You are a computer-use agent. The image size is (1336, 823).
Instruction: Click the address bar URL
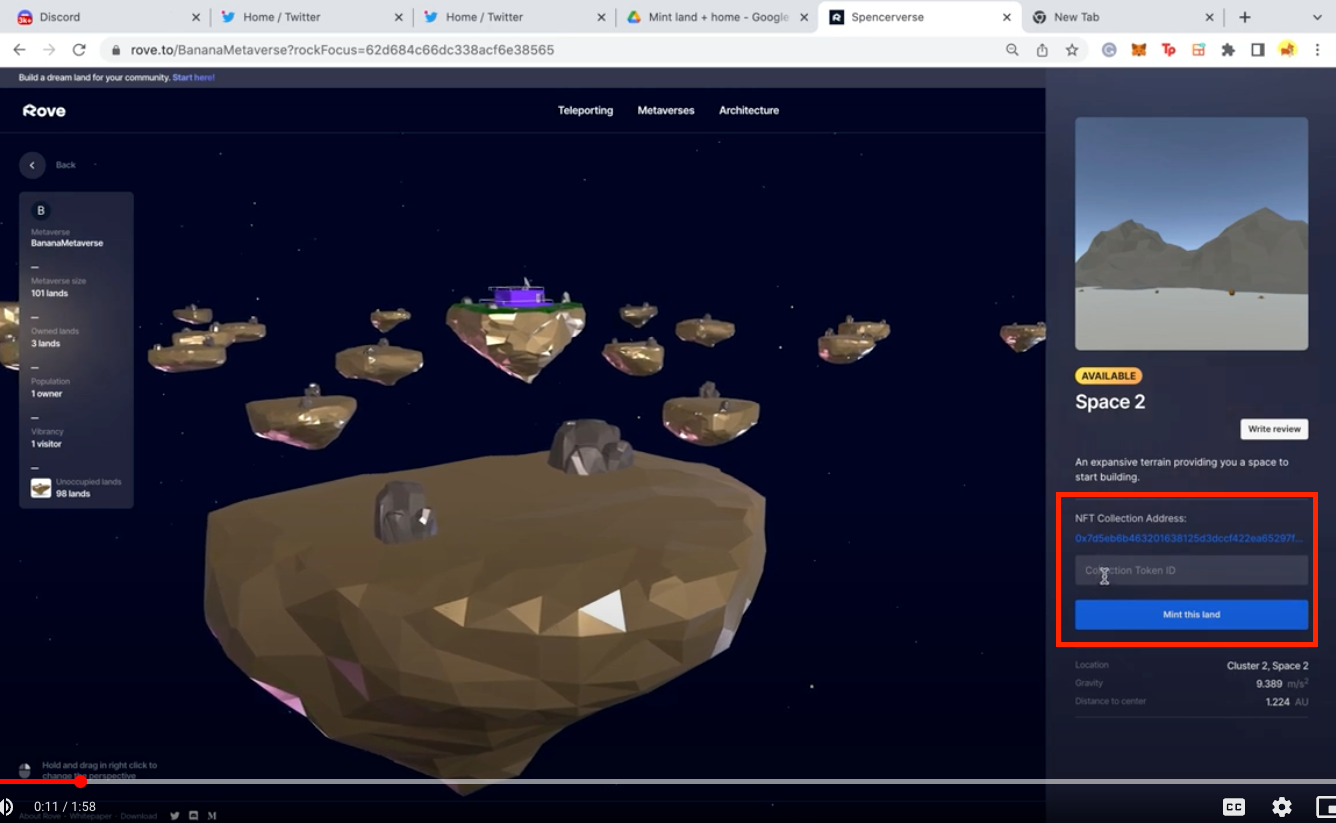pos(342,50)
